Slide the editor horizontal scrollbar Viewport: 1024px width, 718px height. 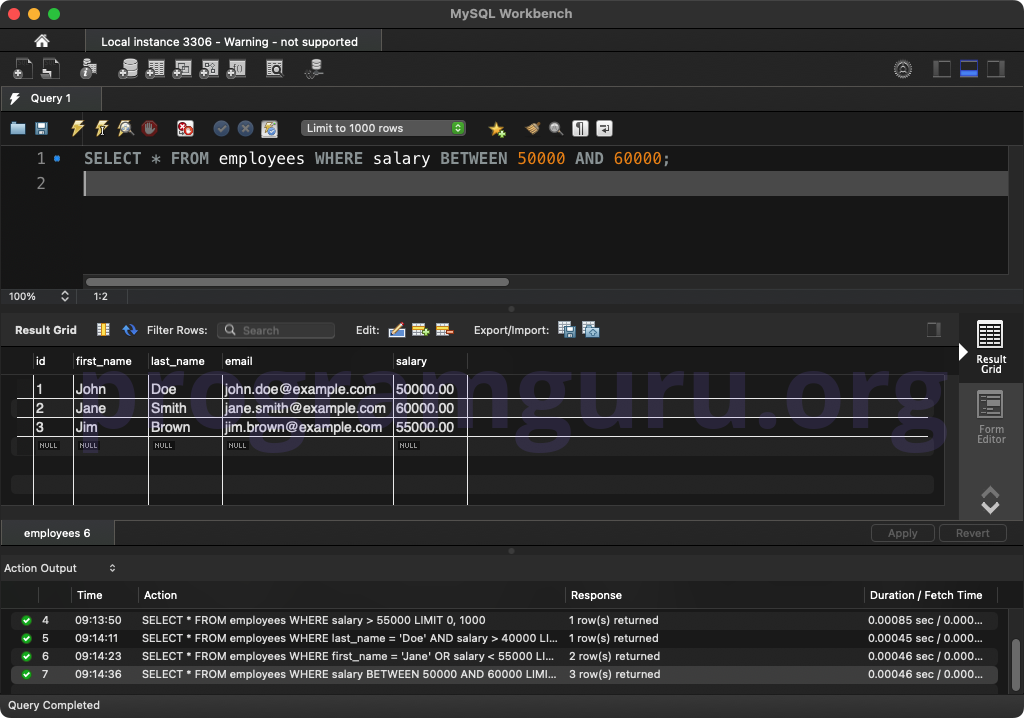tap(297, 282)
